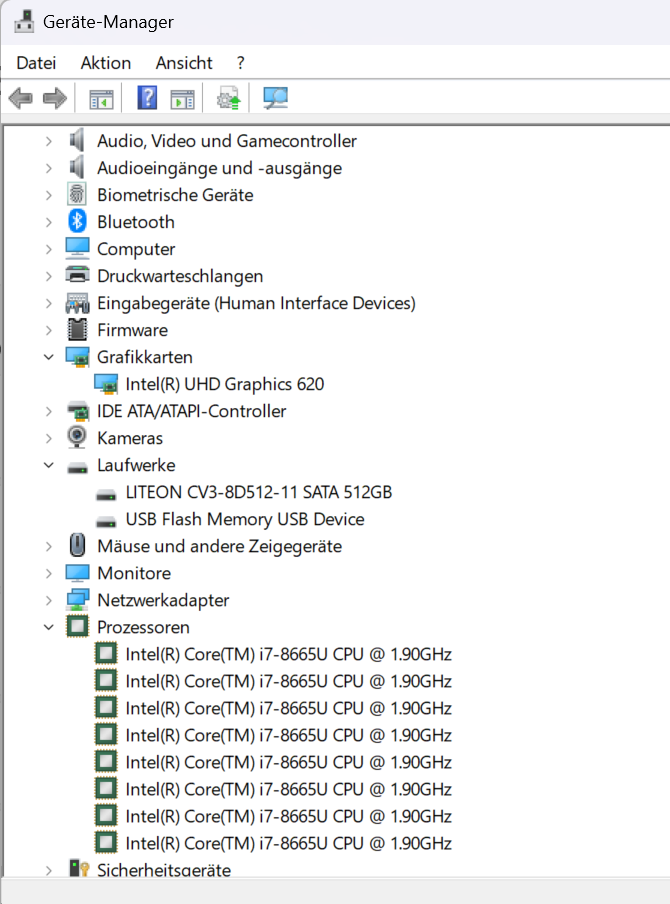
Task: Click the Laufwerke drive icon
Action: tap(77, 468)
